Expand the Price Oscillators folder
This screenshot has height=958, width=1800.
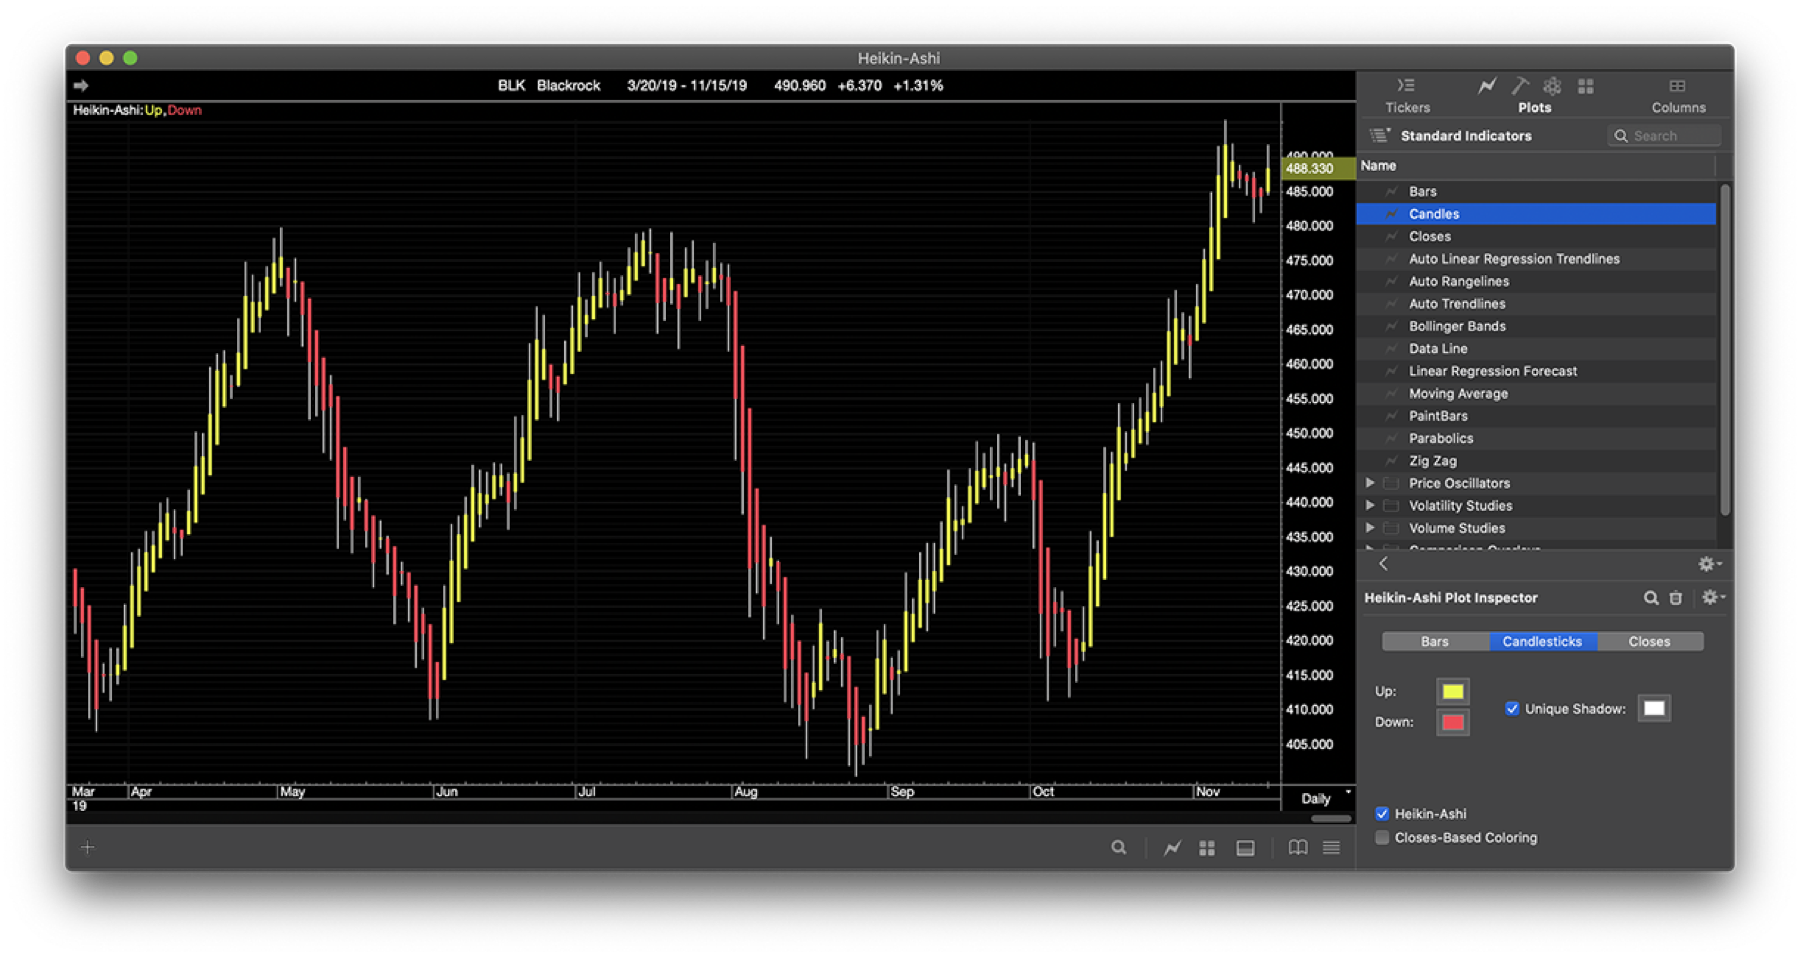[1370, 483]
